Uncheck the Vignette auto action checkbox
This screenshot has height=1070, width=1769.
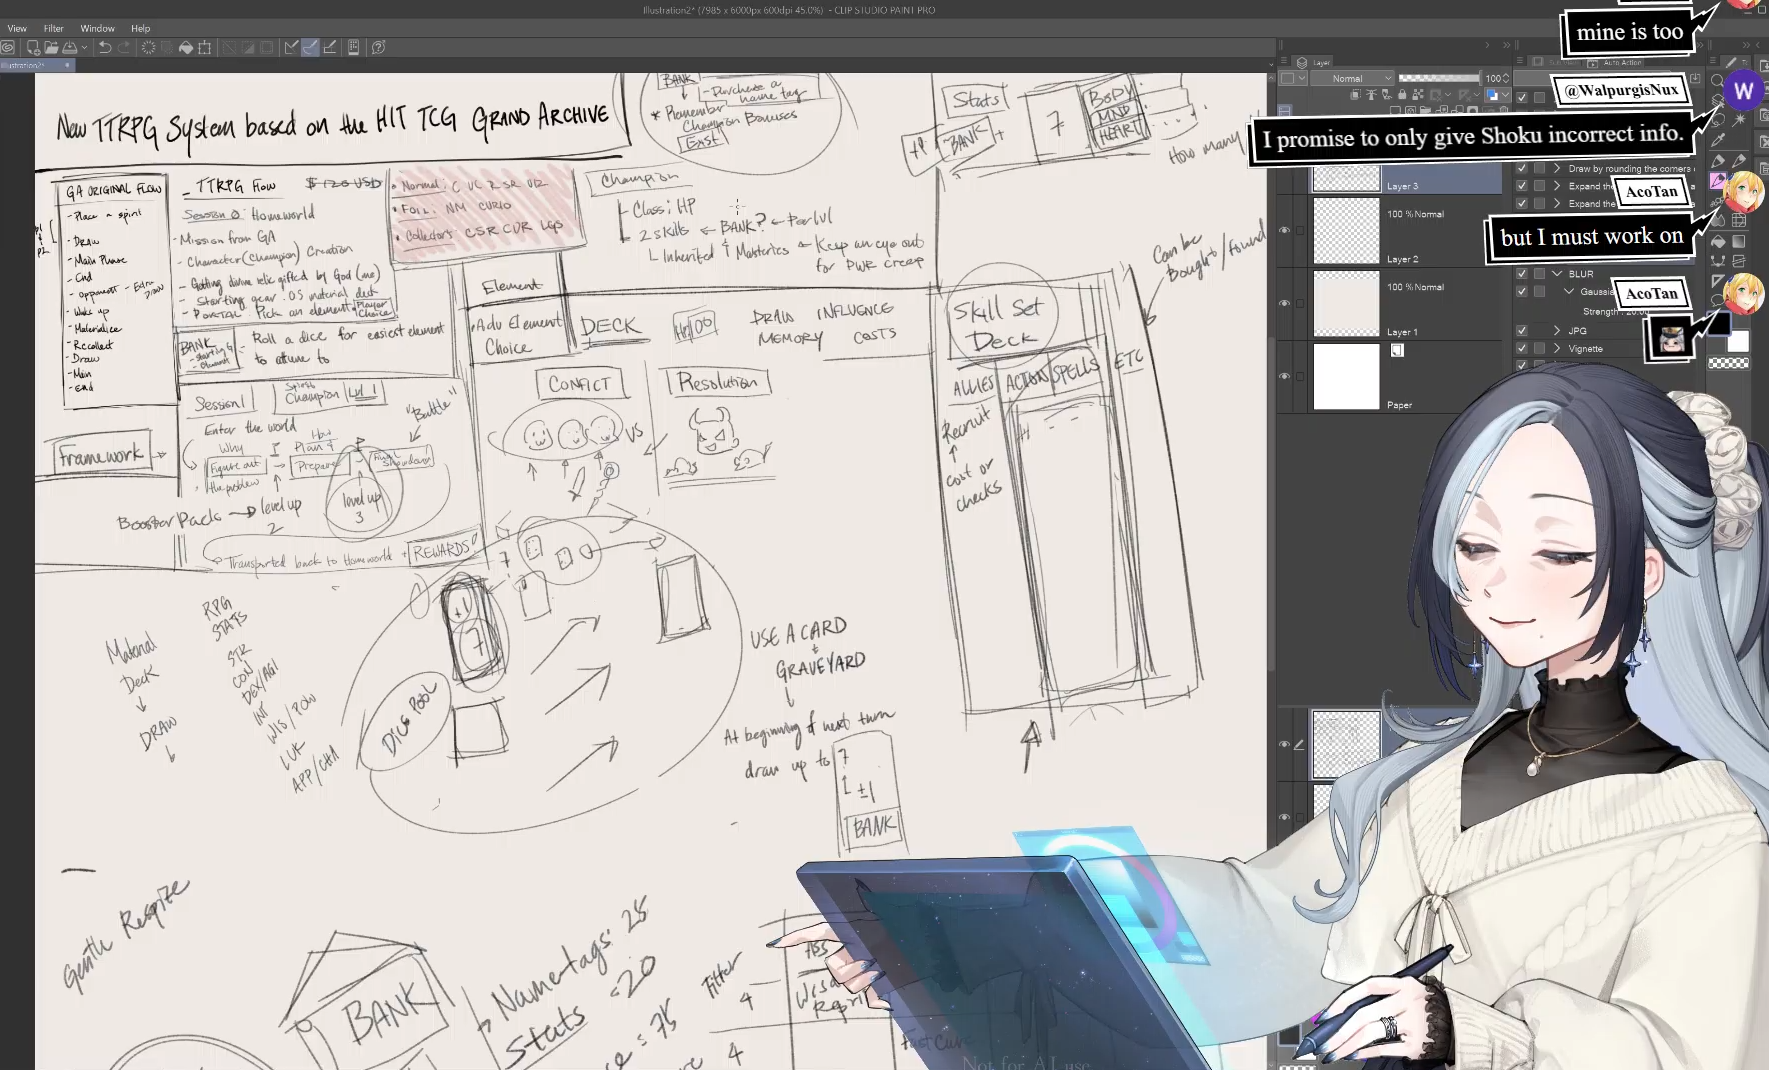[x=1522, y=348]
